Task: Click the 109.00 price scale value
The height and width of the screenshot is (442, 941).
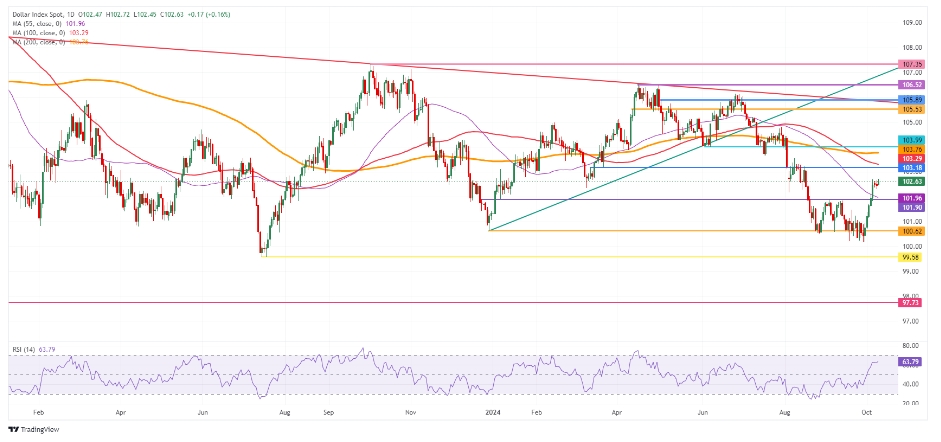Action: (x=912, y=23)
